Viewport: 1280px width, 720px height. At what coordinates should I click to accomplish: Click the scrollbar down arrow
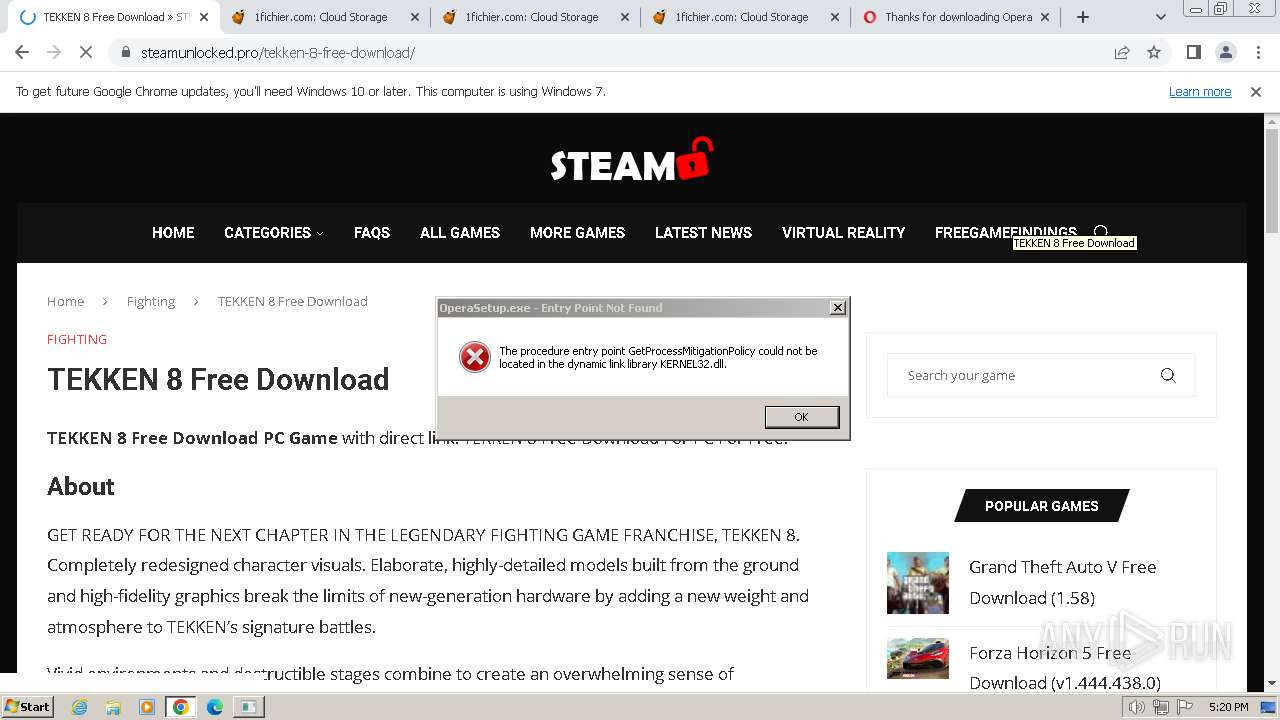[1272, 683]
